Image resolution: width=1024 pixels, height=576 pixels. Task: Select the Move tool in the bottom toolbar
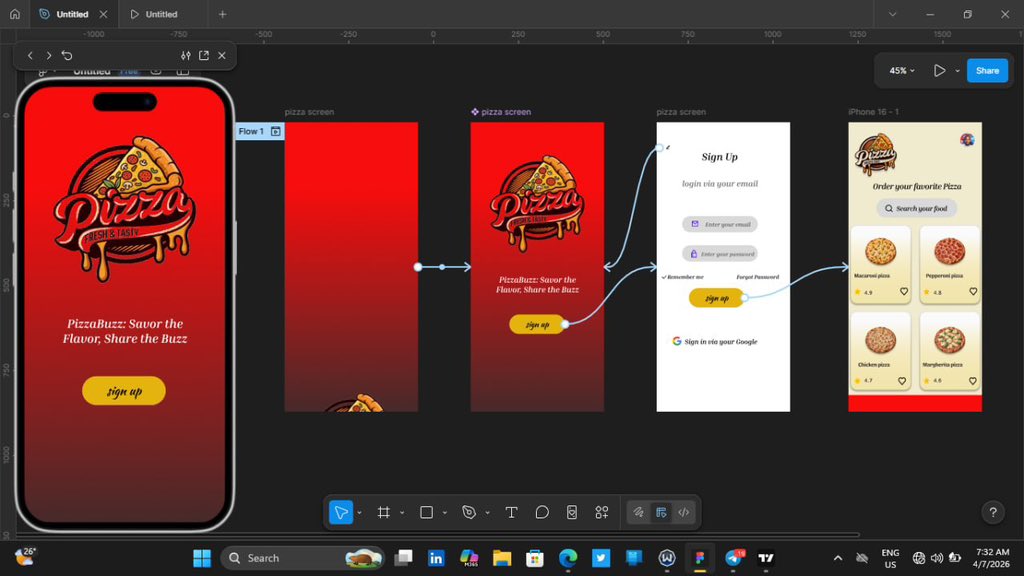coord(341,513)
